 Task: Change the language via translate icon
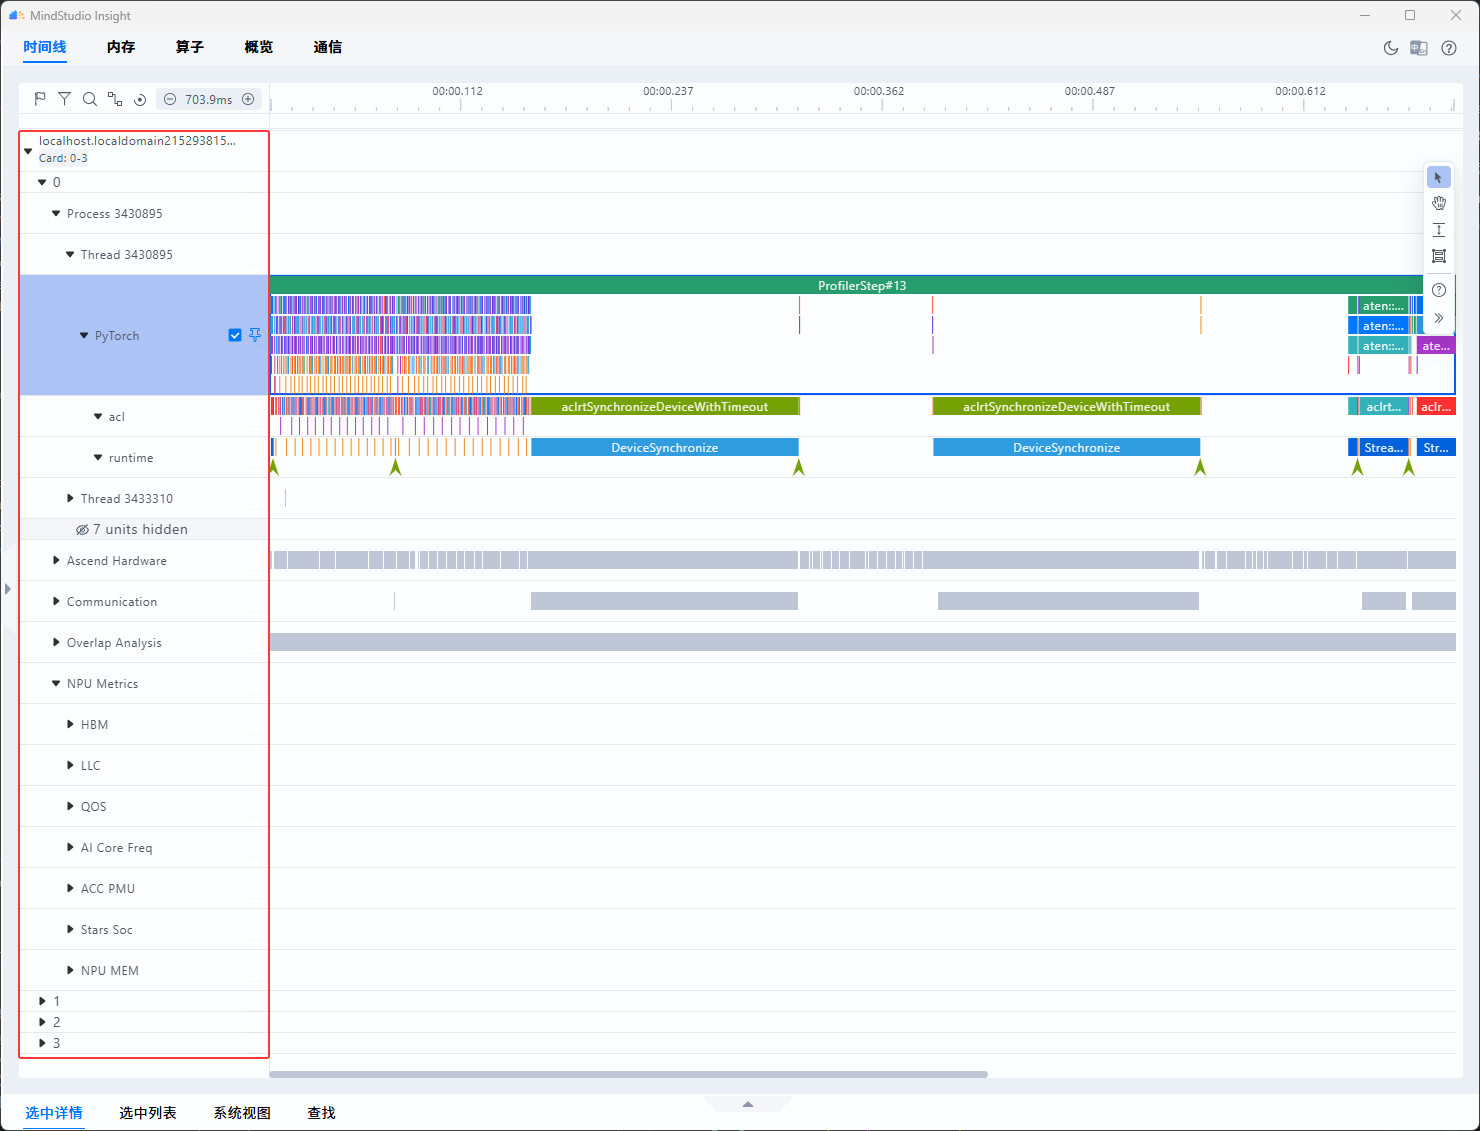click(1419, 48)
